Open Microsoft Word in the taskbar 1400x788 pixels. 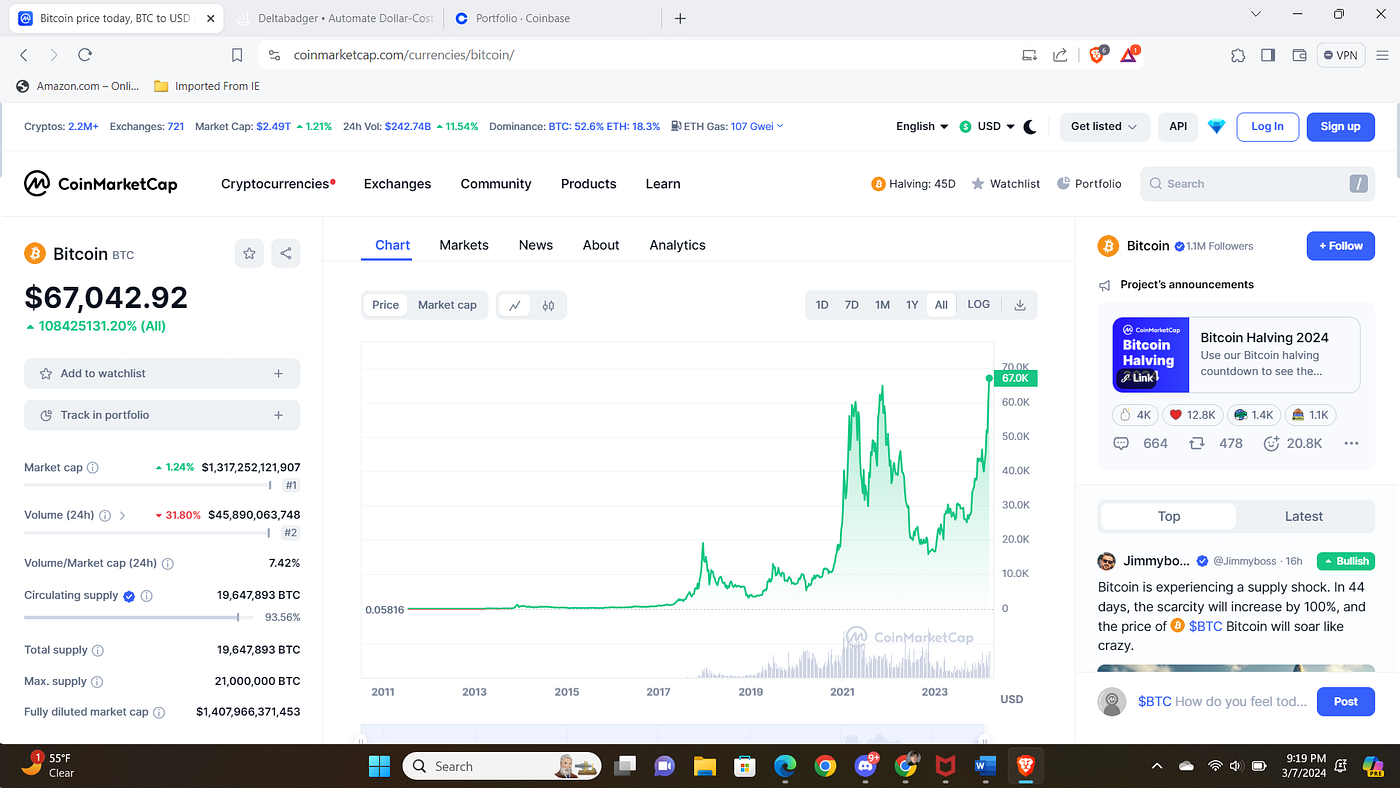pos(985,766)
